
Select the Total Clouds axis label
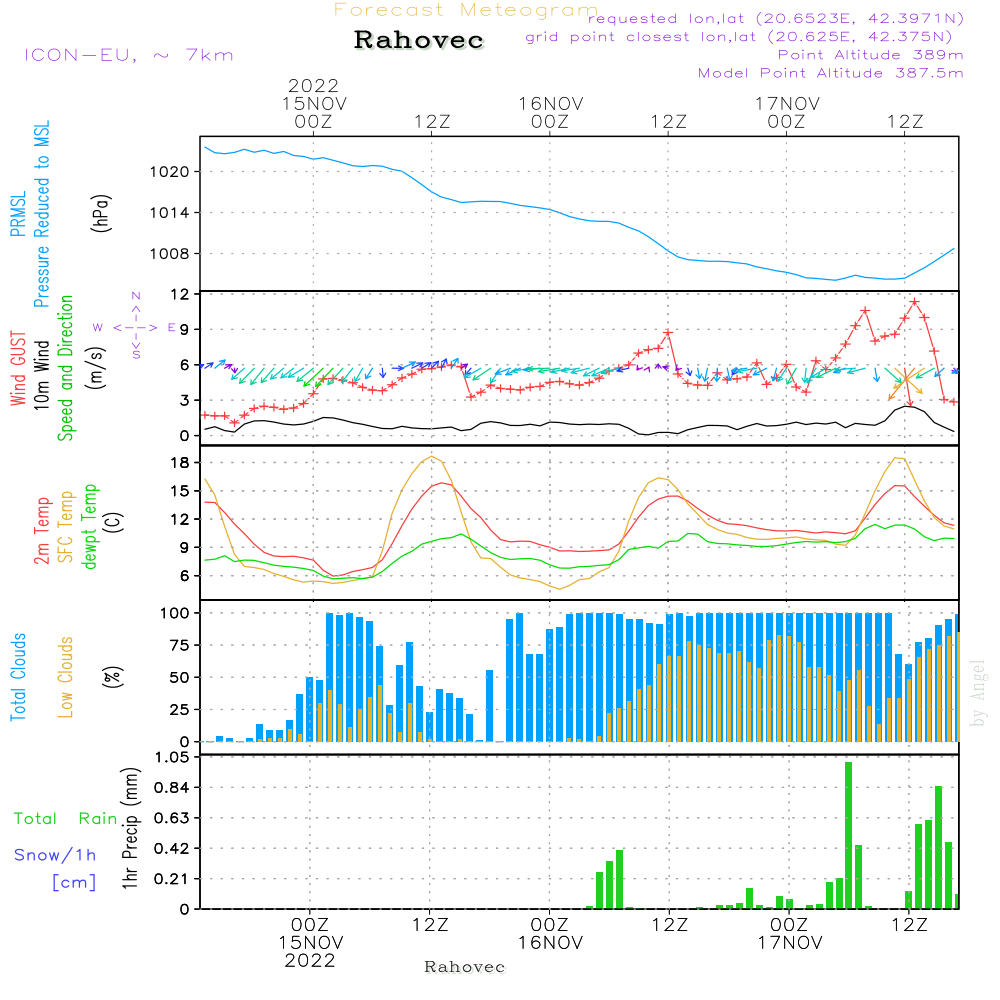[19, 677]
